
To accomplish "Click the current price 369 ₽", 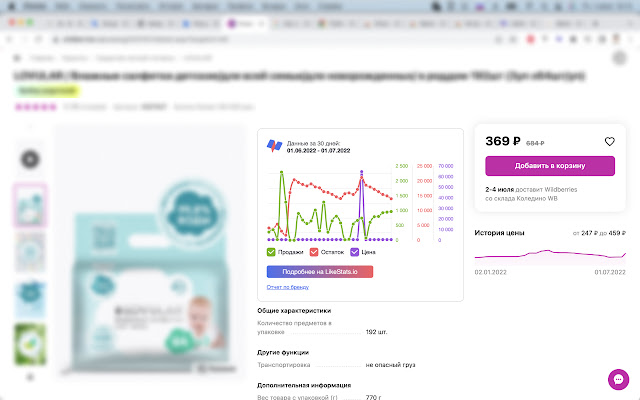I will pyautogui.click(x=502, y=141).
